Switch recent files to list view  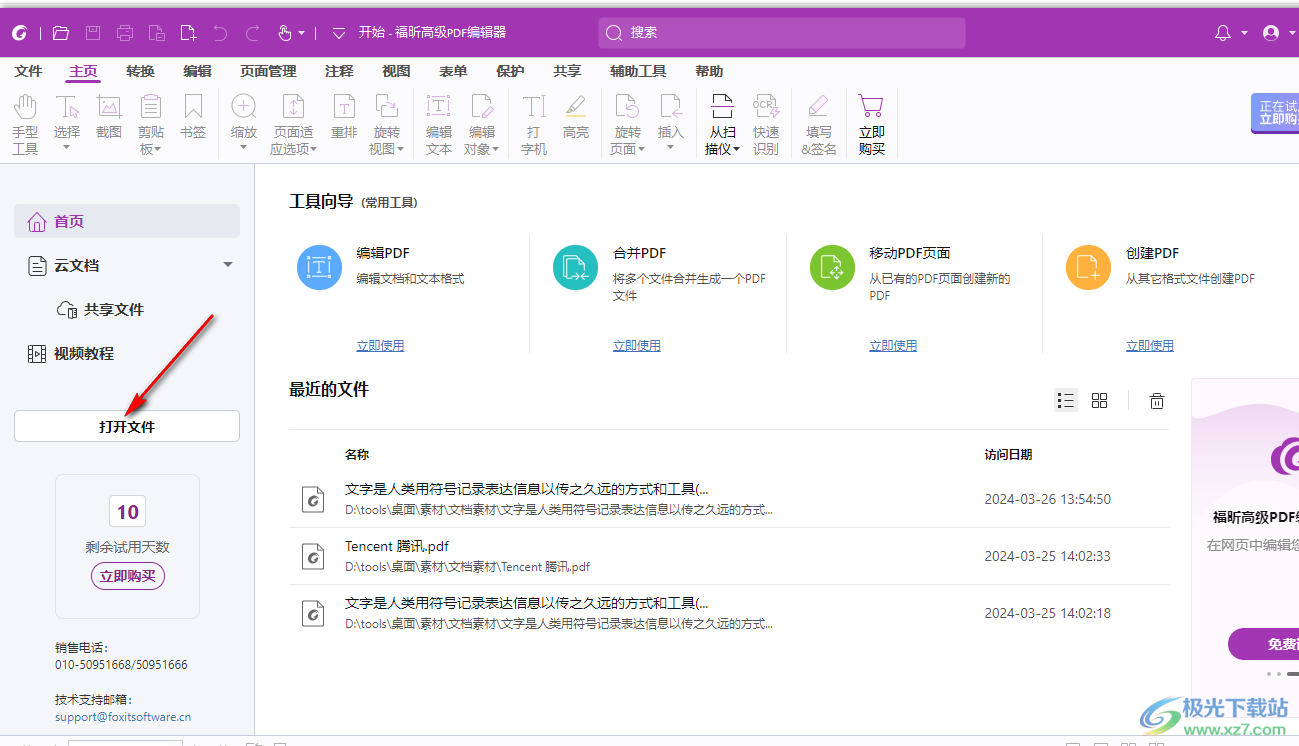tap(1066, 401)
